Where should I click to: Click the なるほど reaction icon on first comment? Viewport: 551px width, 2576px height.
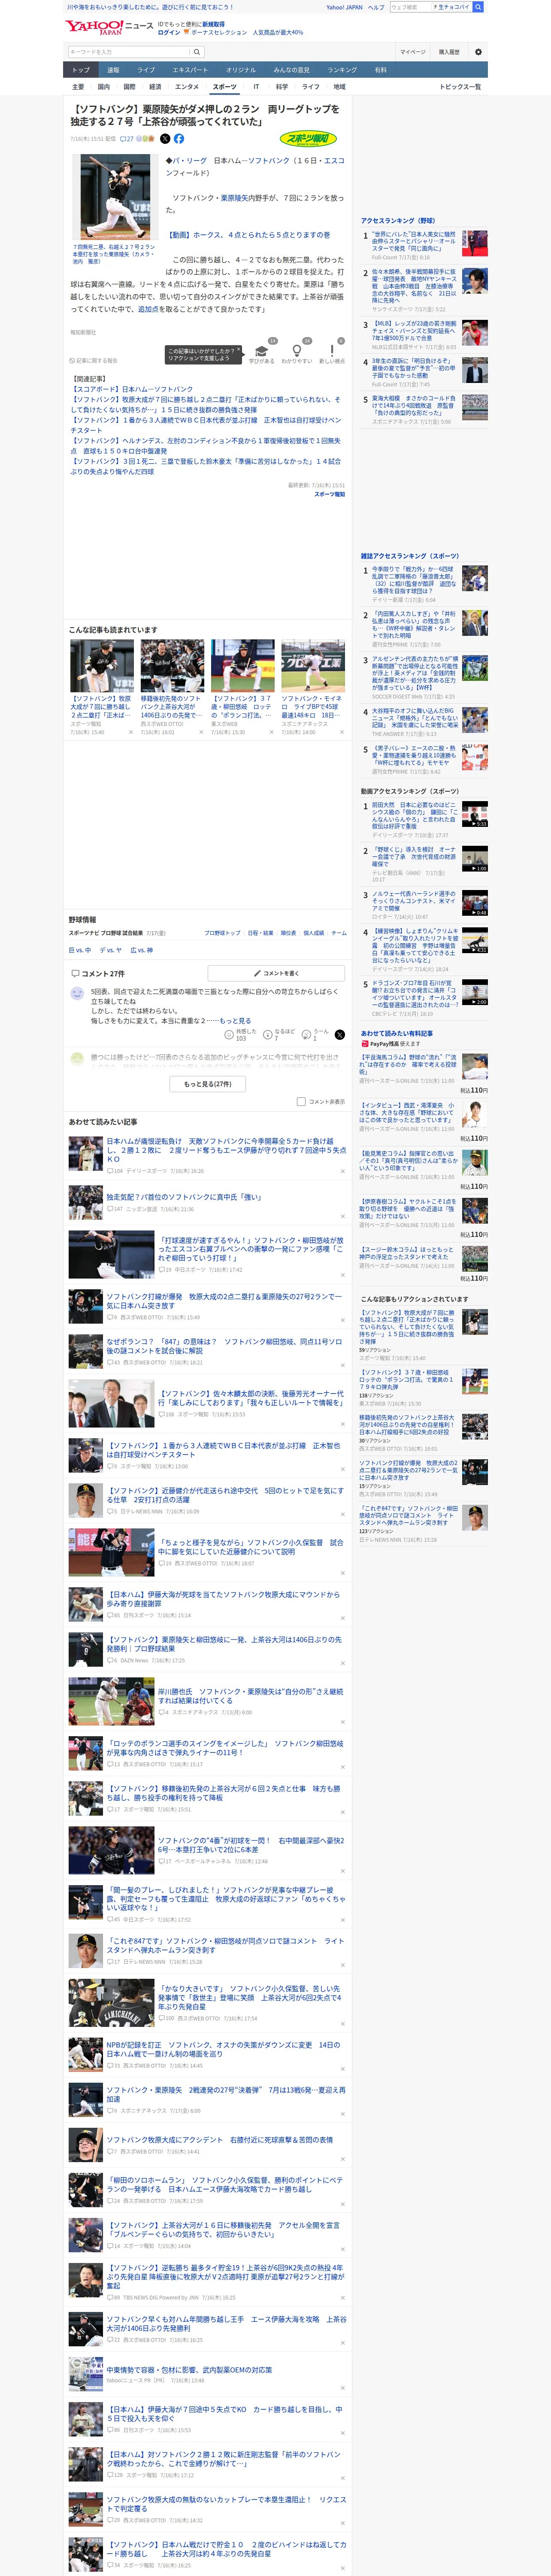268,1035
